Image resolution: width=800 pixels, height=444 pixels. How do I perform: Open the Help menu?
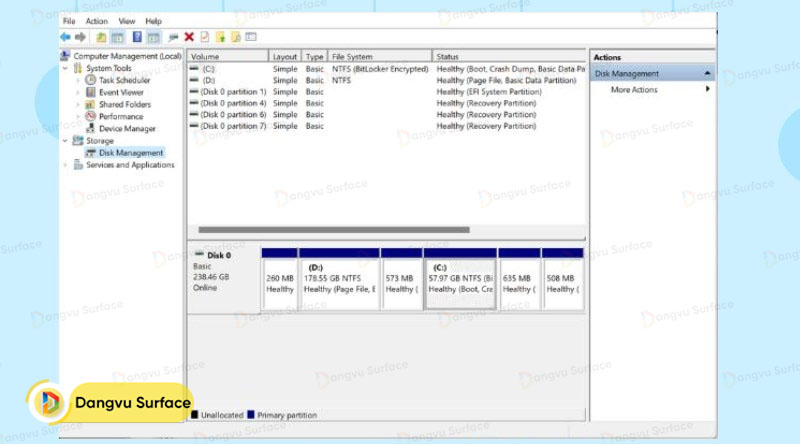tap(153, 21)
